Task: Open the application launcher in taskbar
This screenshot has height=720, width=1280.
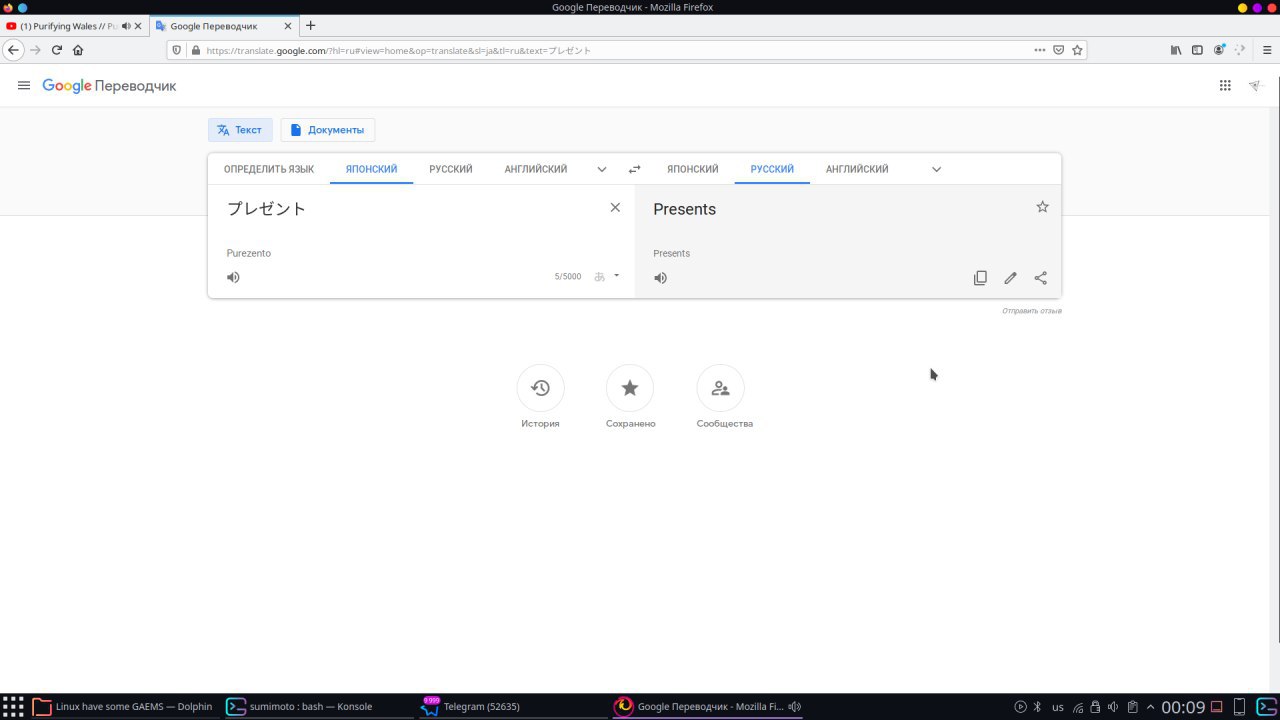Action: (14, 706)
